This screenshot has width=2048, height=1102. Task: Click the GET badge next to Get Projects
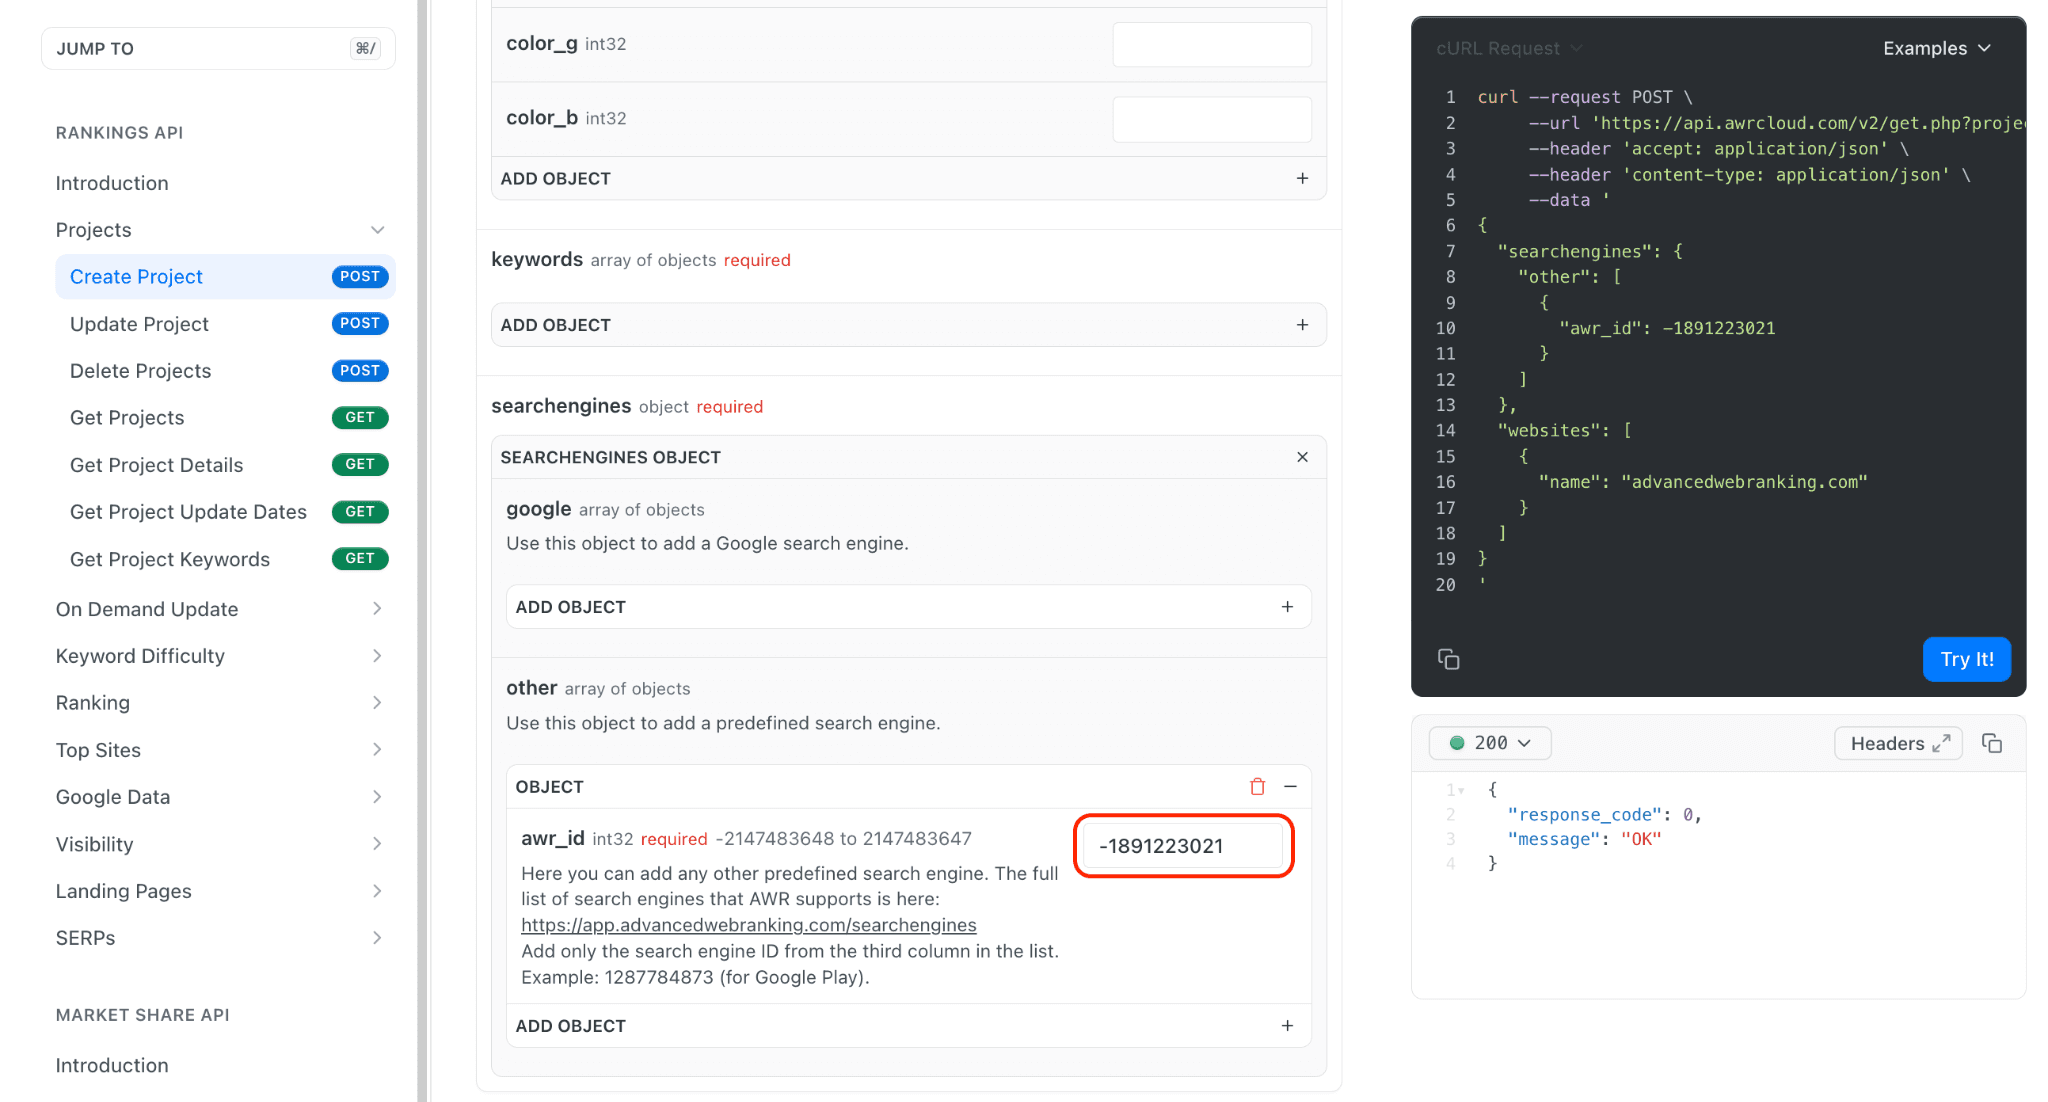[x=359, y=418]
